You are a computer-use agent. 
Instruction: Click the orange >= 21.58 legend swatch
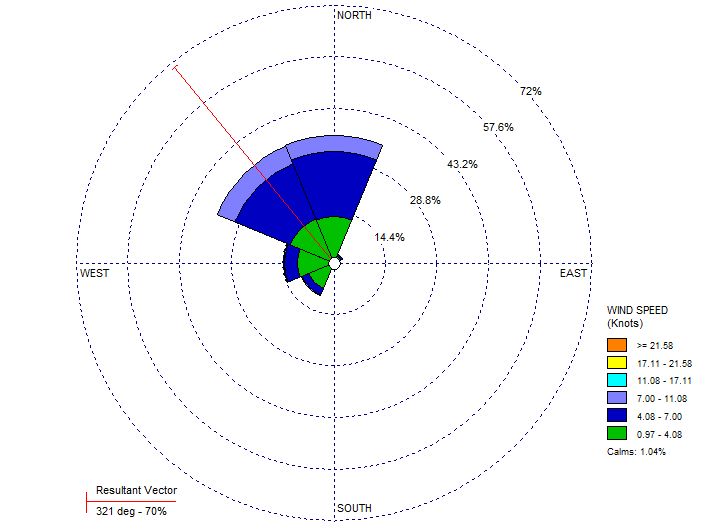coord(615,344)
